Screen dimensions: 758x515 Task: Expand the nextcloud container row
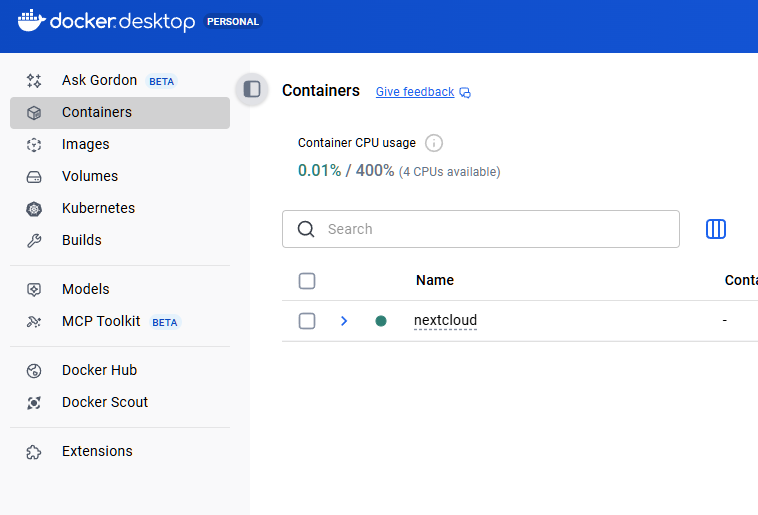[x=344, y=321]
